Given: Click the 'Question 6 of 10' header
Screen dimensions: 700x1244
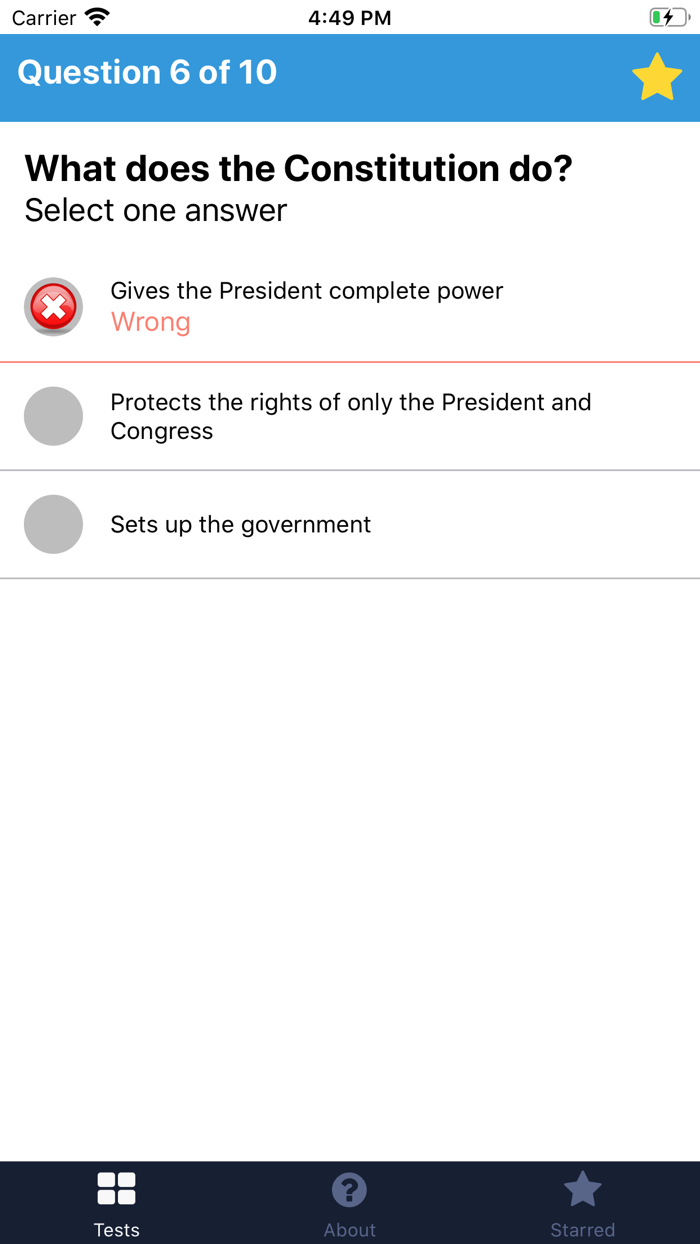Looking at the screenshot, I should tap(146, 72).
